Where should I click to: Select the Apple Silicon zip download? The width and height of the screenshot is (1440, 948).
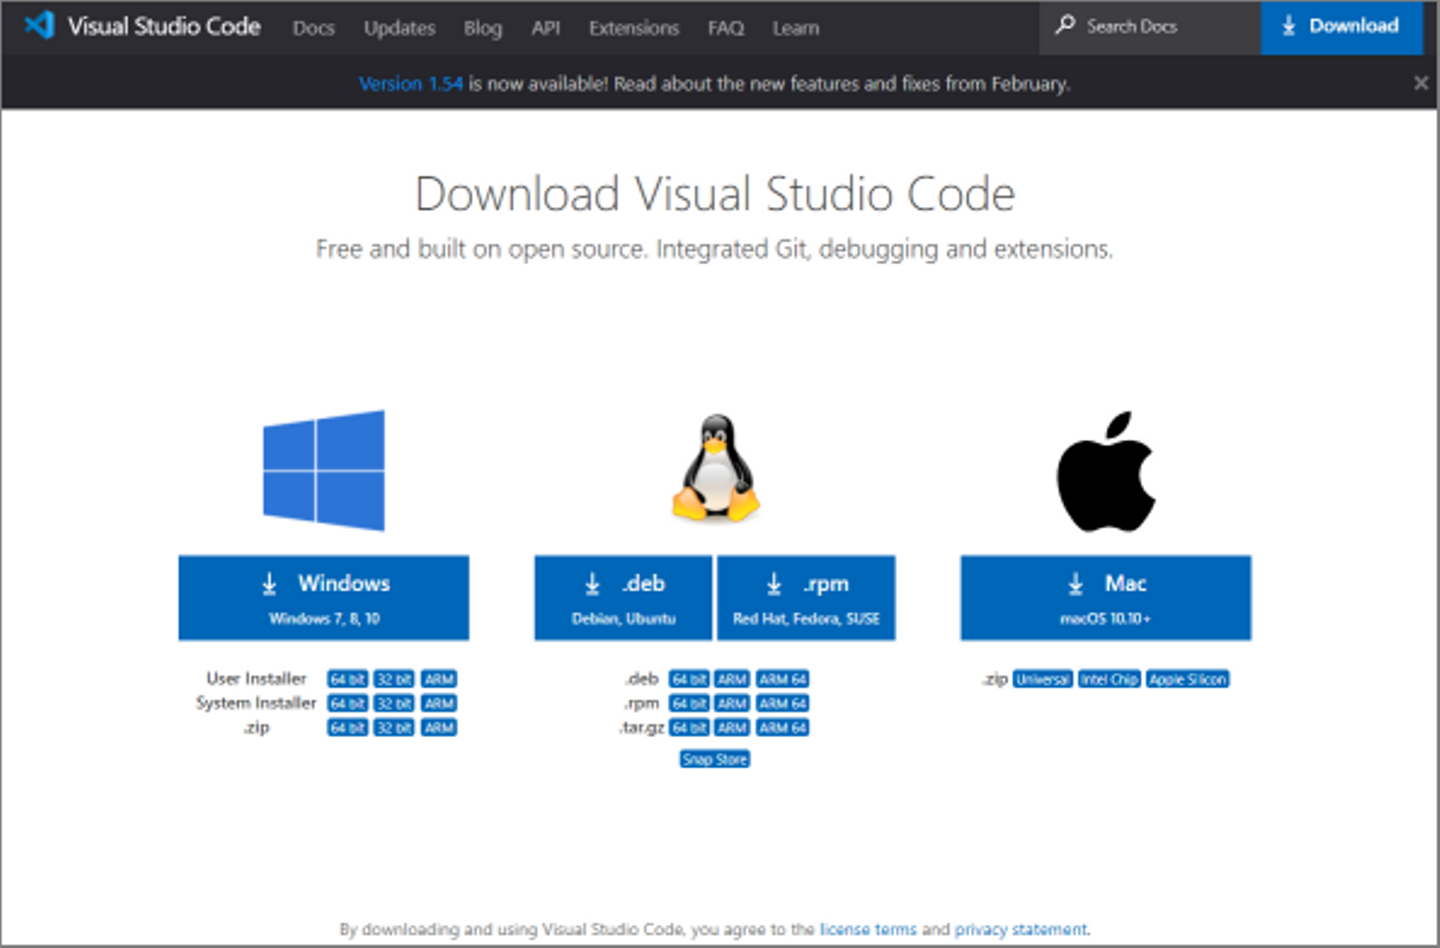coord(1187,679)
